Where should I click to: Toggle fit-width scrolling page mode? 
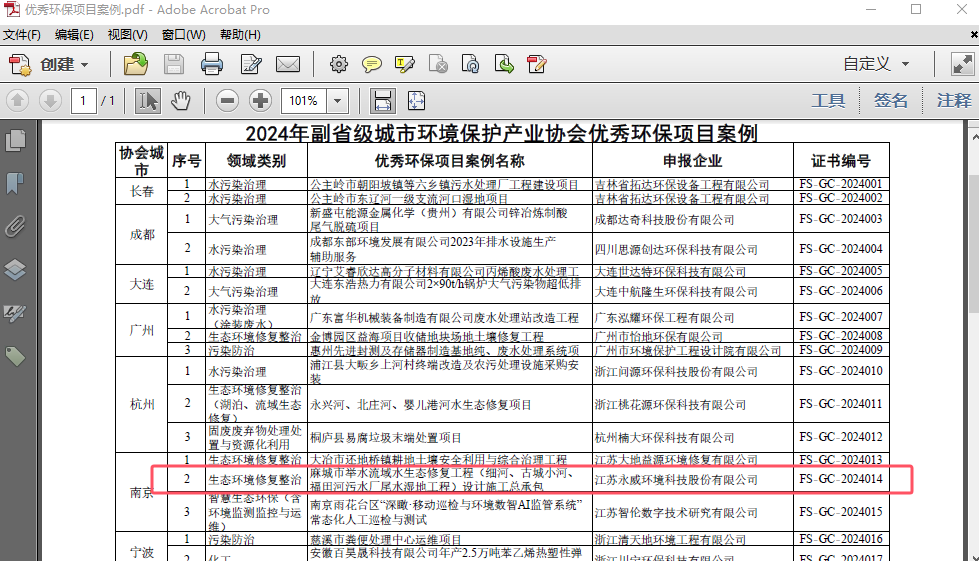pos(381,100)
